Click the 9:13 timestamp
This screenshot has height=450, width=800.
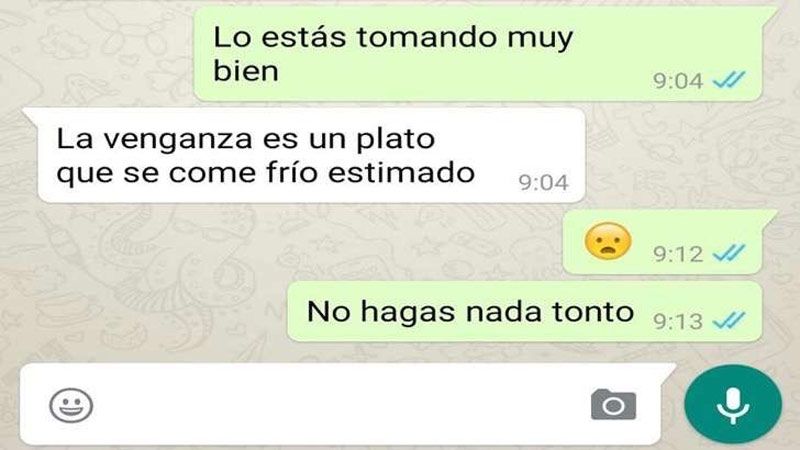pos(678,321)
